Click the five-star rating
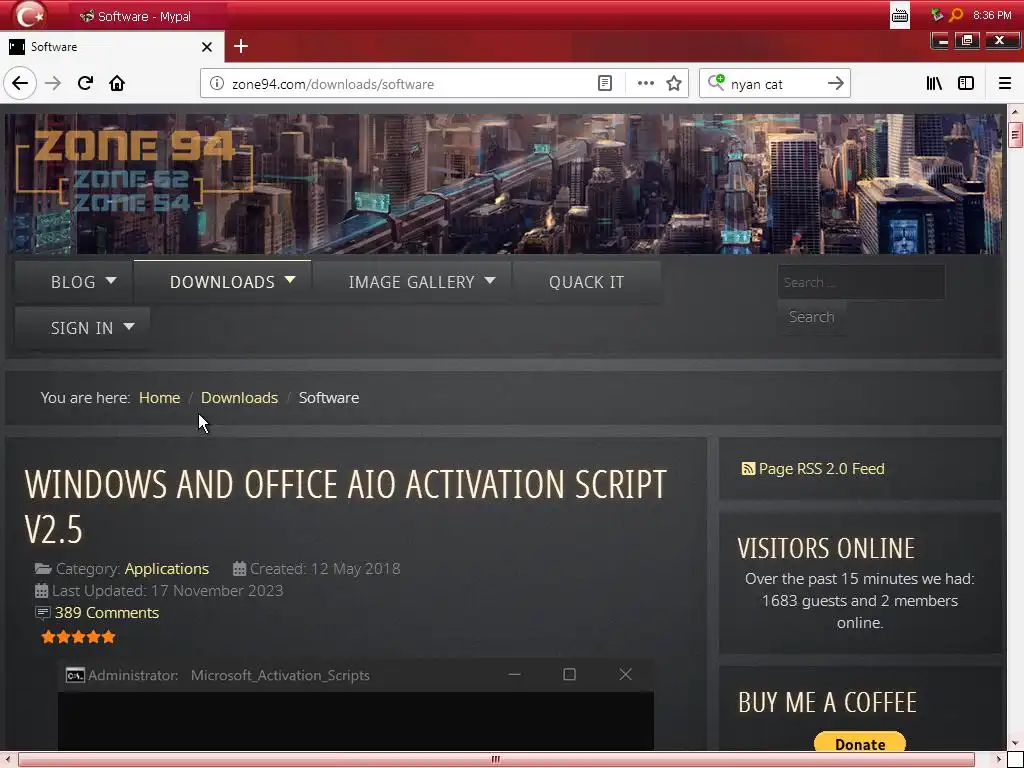 coord(78,637)
